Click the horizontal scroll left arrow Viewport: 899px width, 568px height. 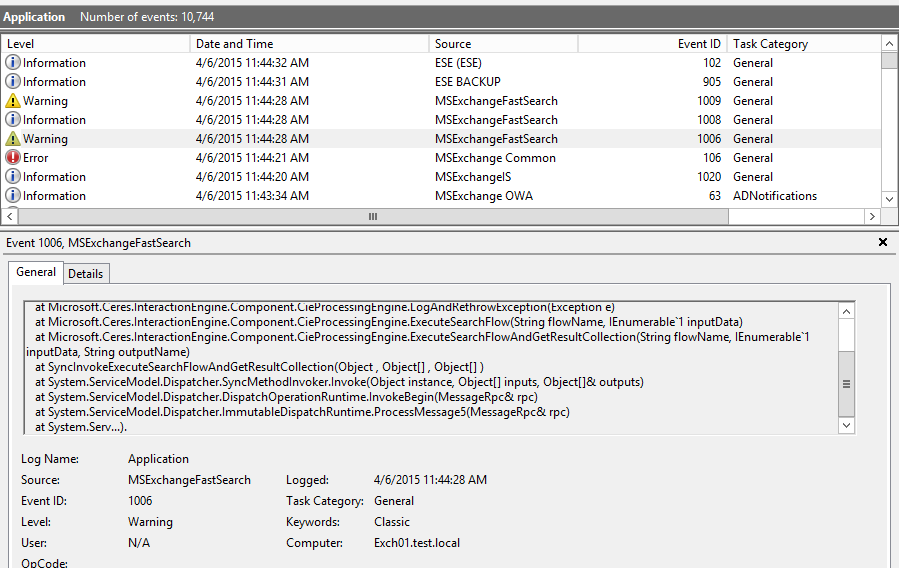point(10,216)
